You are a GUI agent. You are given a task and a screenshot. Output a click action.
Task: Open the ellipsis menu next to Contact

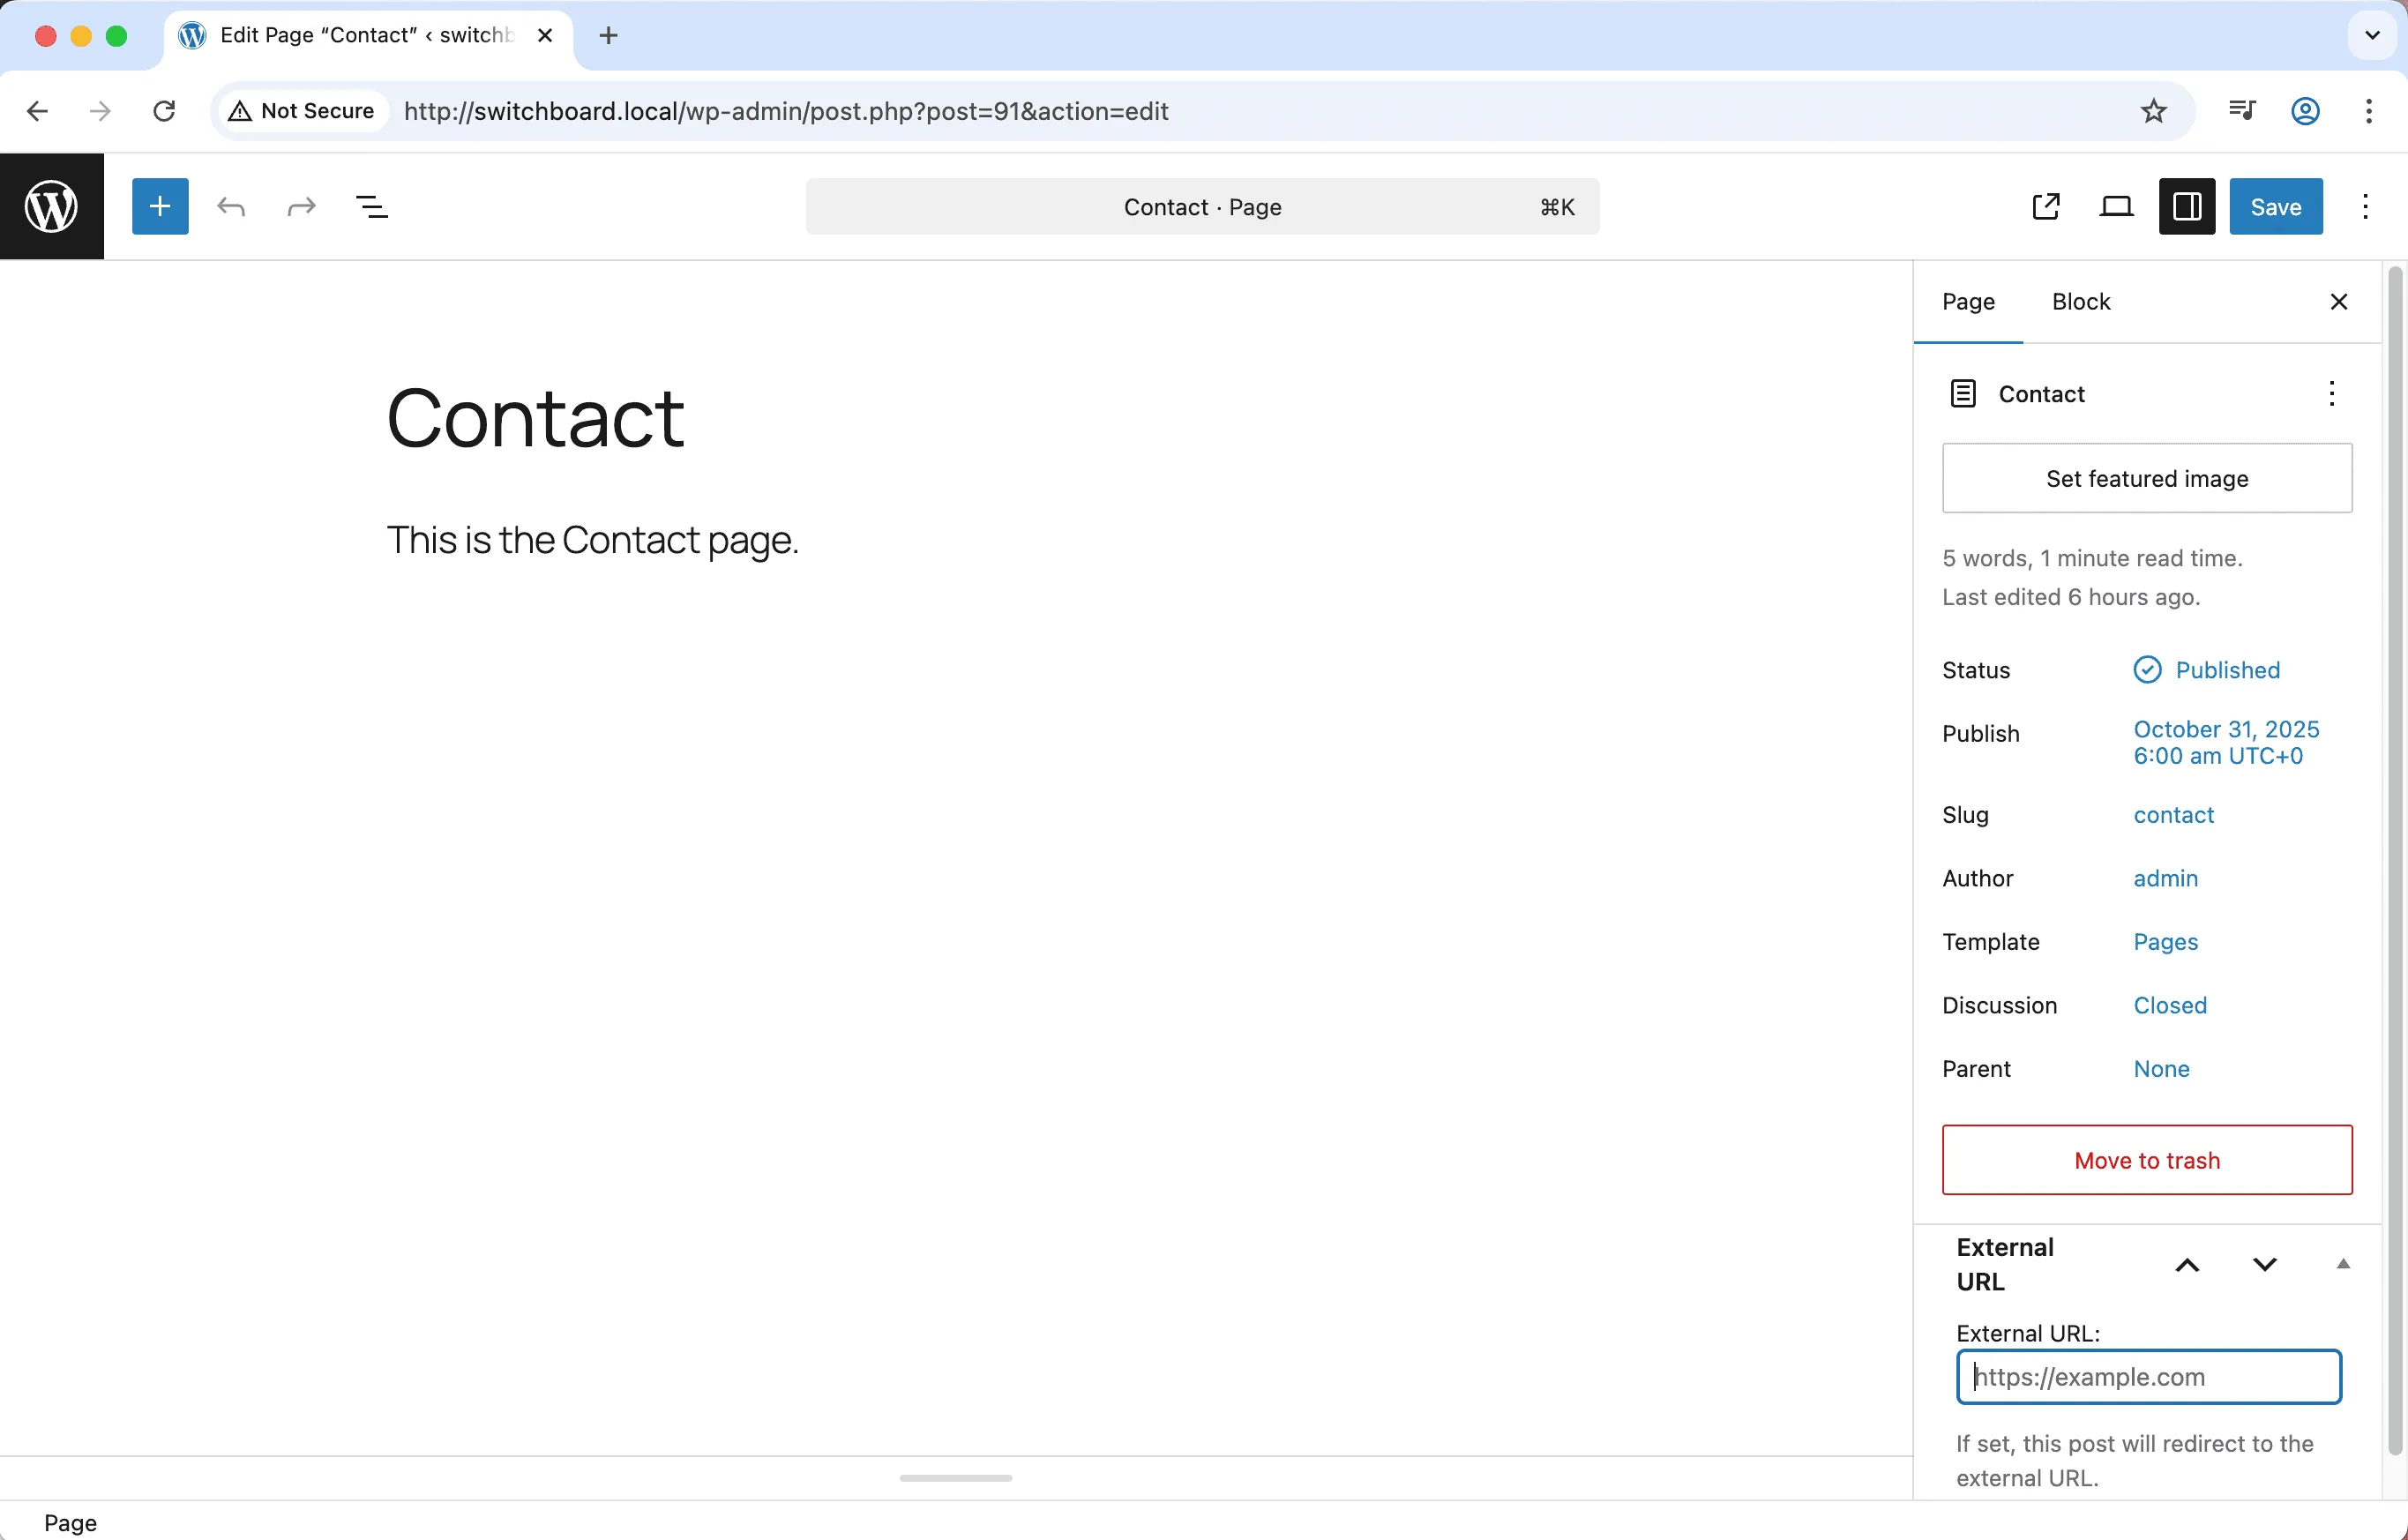pos(2332,394)
